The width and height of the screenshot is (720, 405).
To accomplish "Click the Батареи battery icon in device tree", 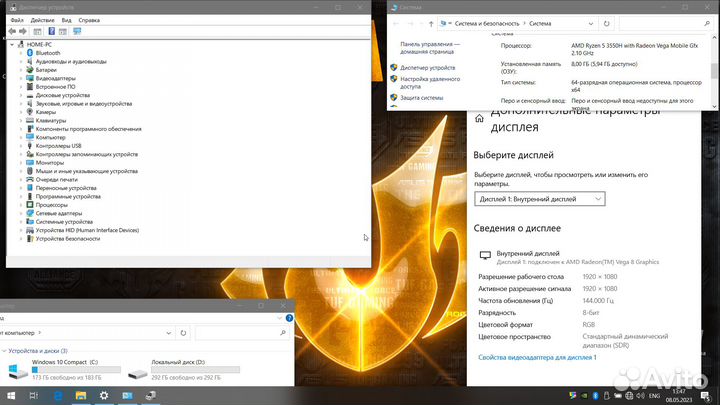I will coord(30,70).
